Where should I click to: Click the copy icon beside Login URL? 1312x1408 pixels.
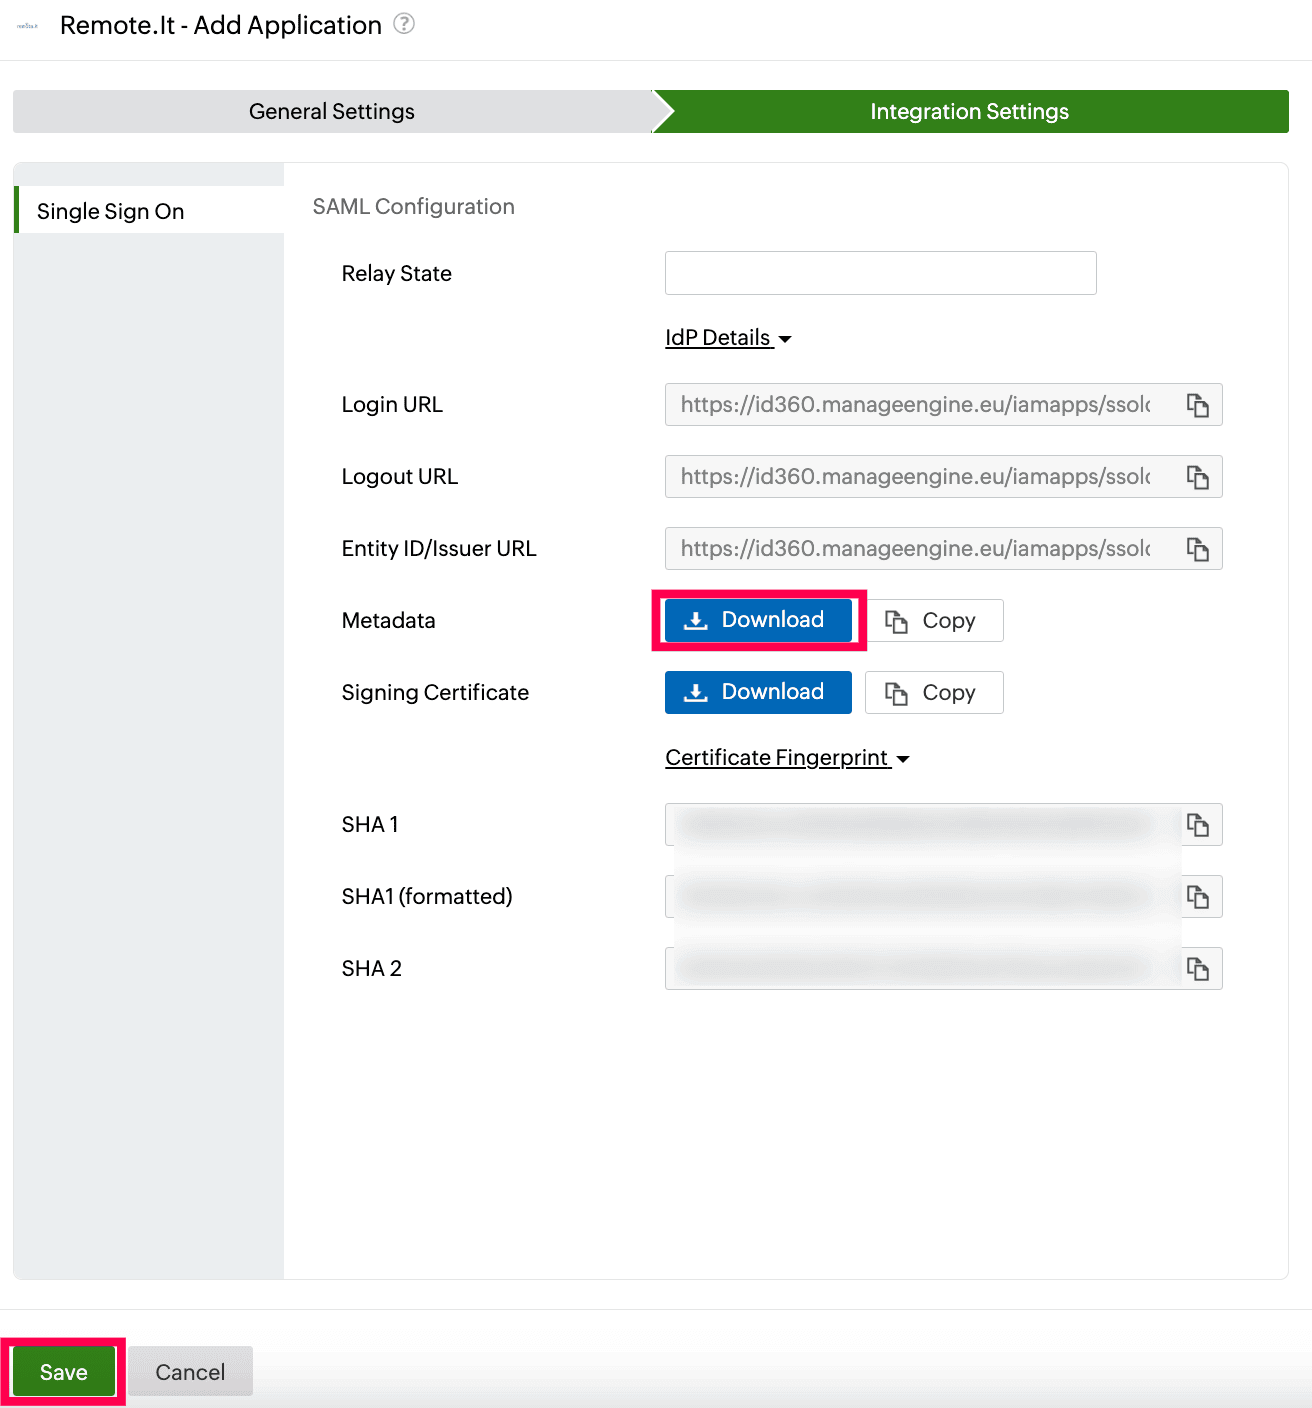click(x=1198, y=405)
